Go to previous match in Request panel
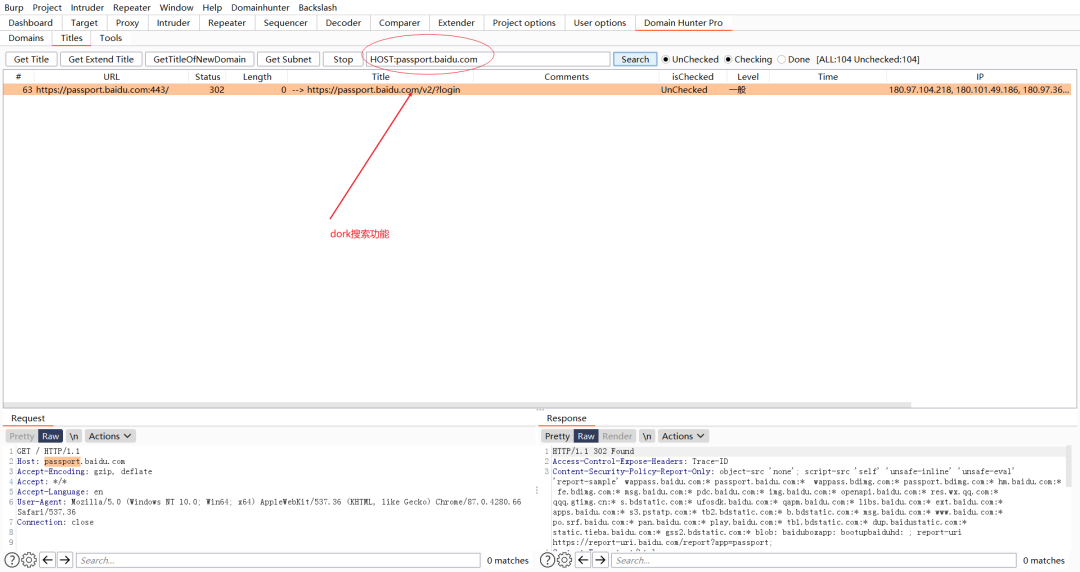The image size is (1080, 572). point(48,560)
